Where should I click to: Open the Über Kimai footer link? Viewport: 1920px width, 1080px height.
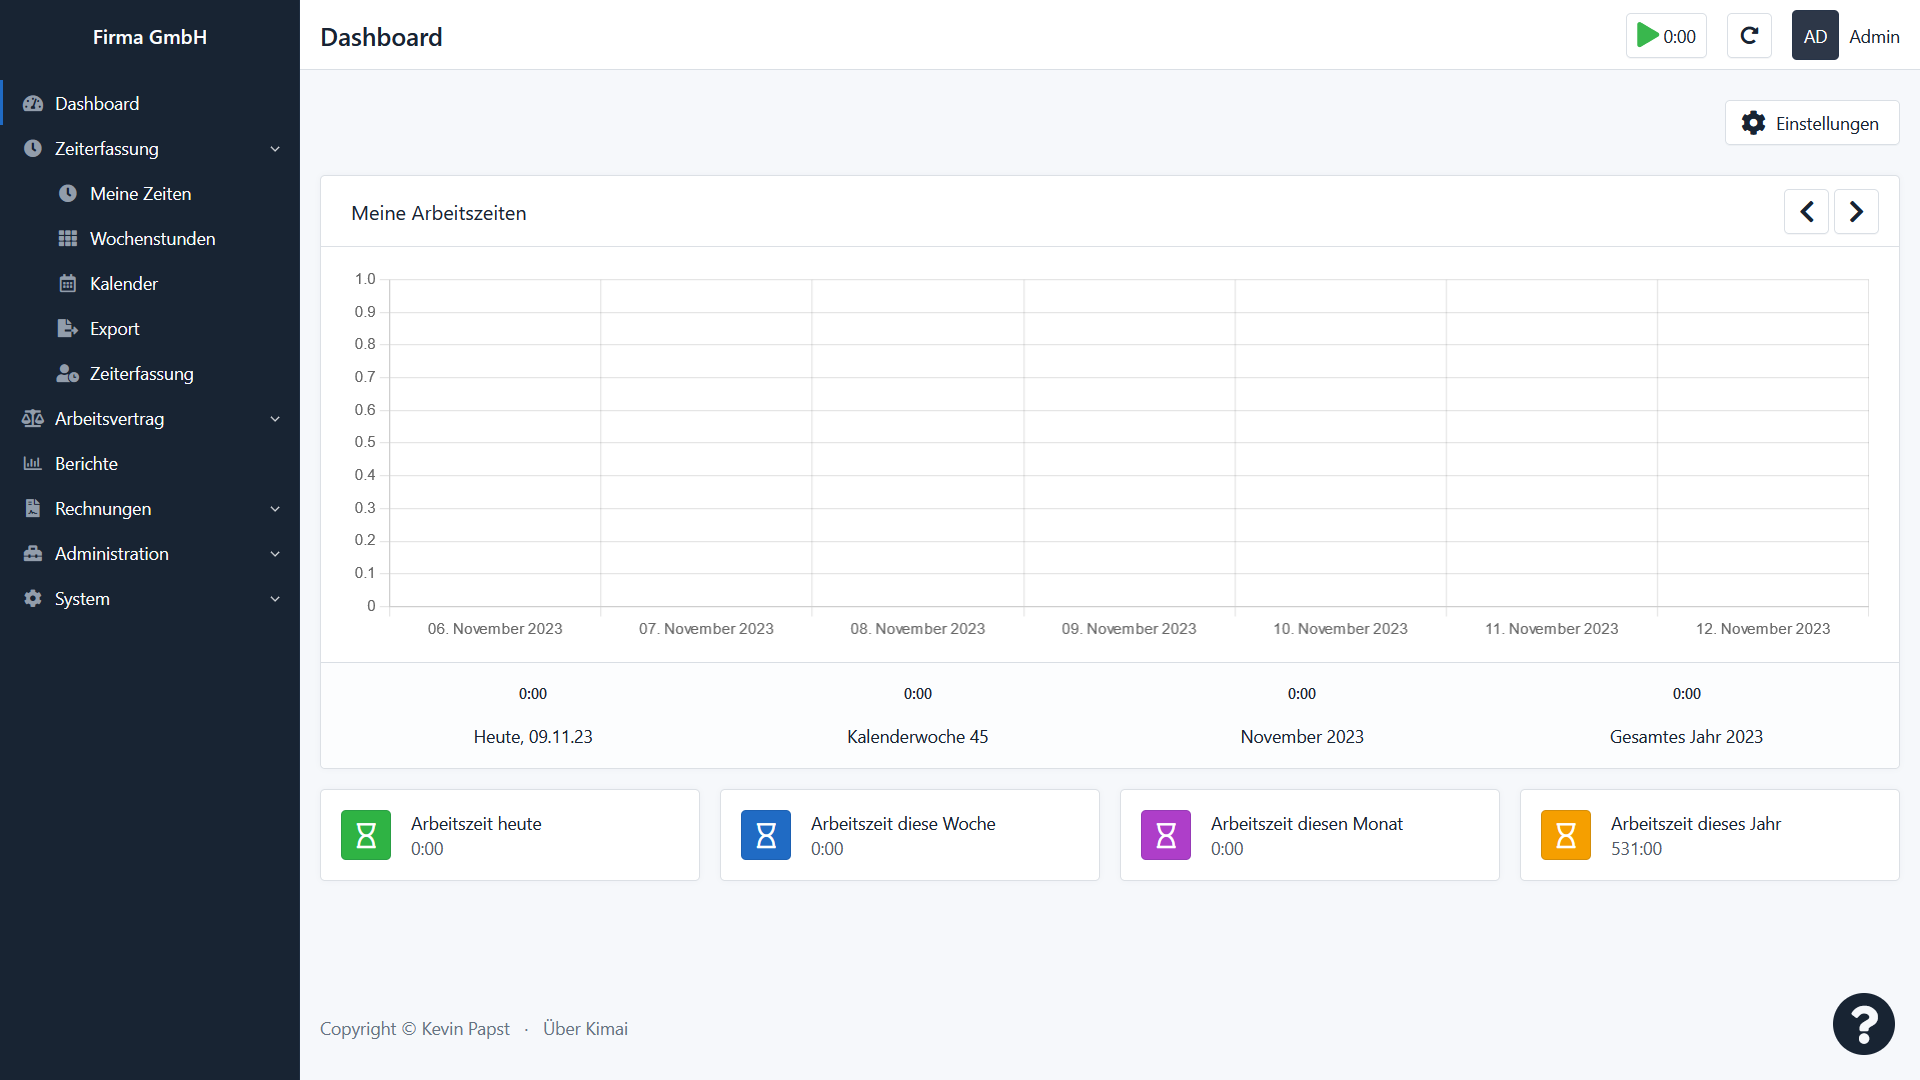click(585, 1029)
